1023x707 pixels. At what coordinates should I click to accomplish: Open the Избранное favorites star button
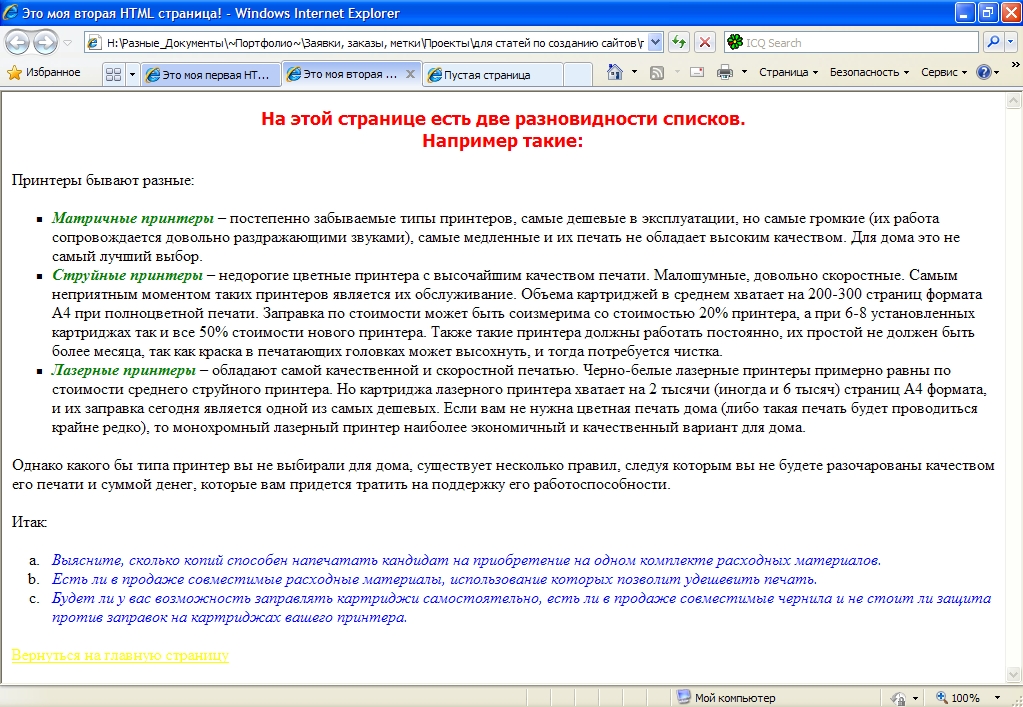(44, 72)
